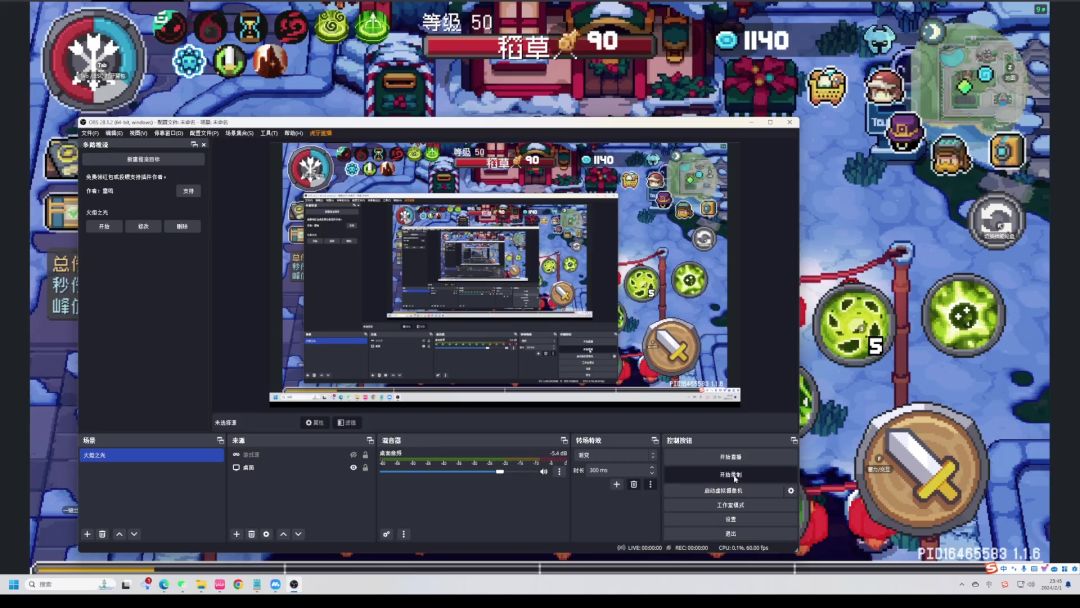Viewport: 1080px width, 608px height.
Task: Mute the desktop audio speaker icon
Action: 544,471
